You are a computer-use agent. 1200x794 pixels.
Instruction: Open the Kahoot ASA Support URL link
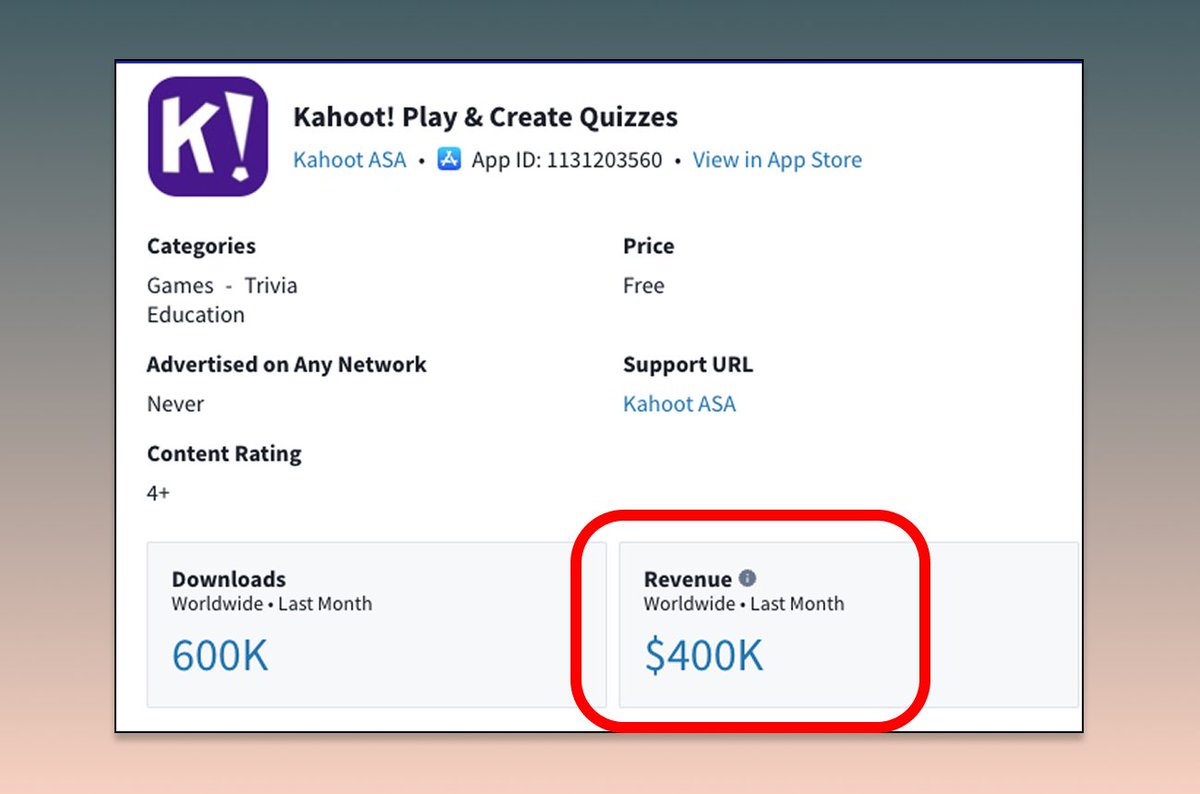[x=679, y=404]
